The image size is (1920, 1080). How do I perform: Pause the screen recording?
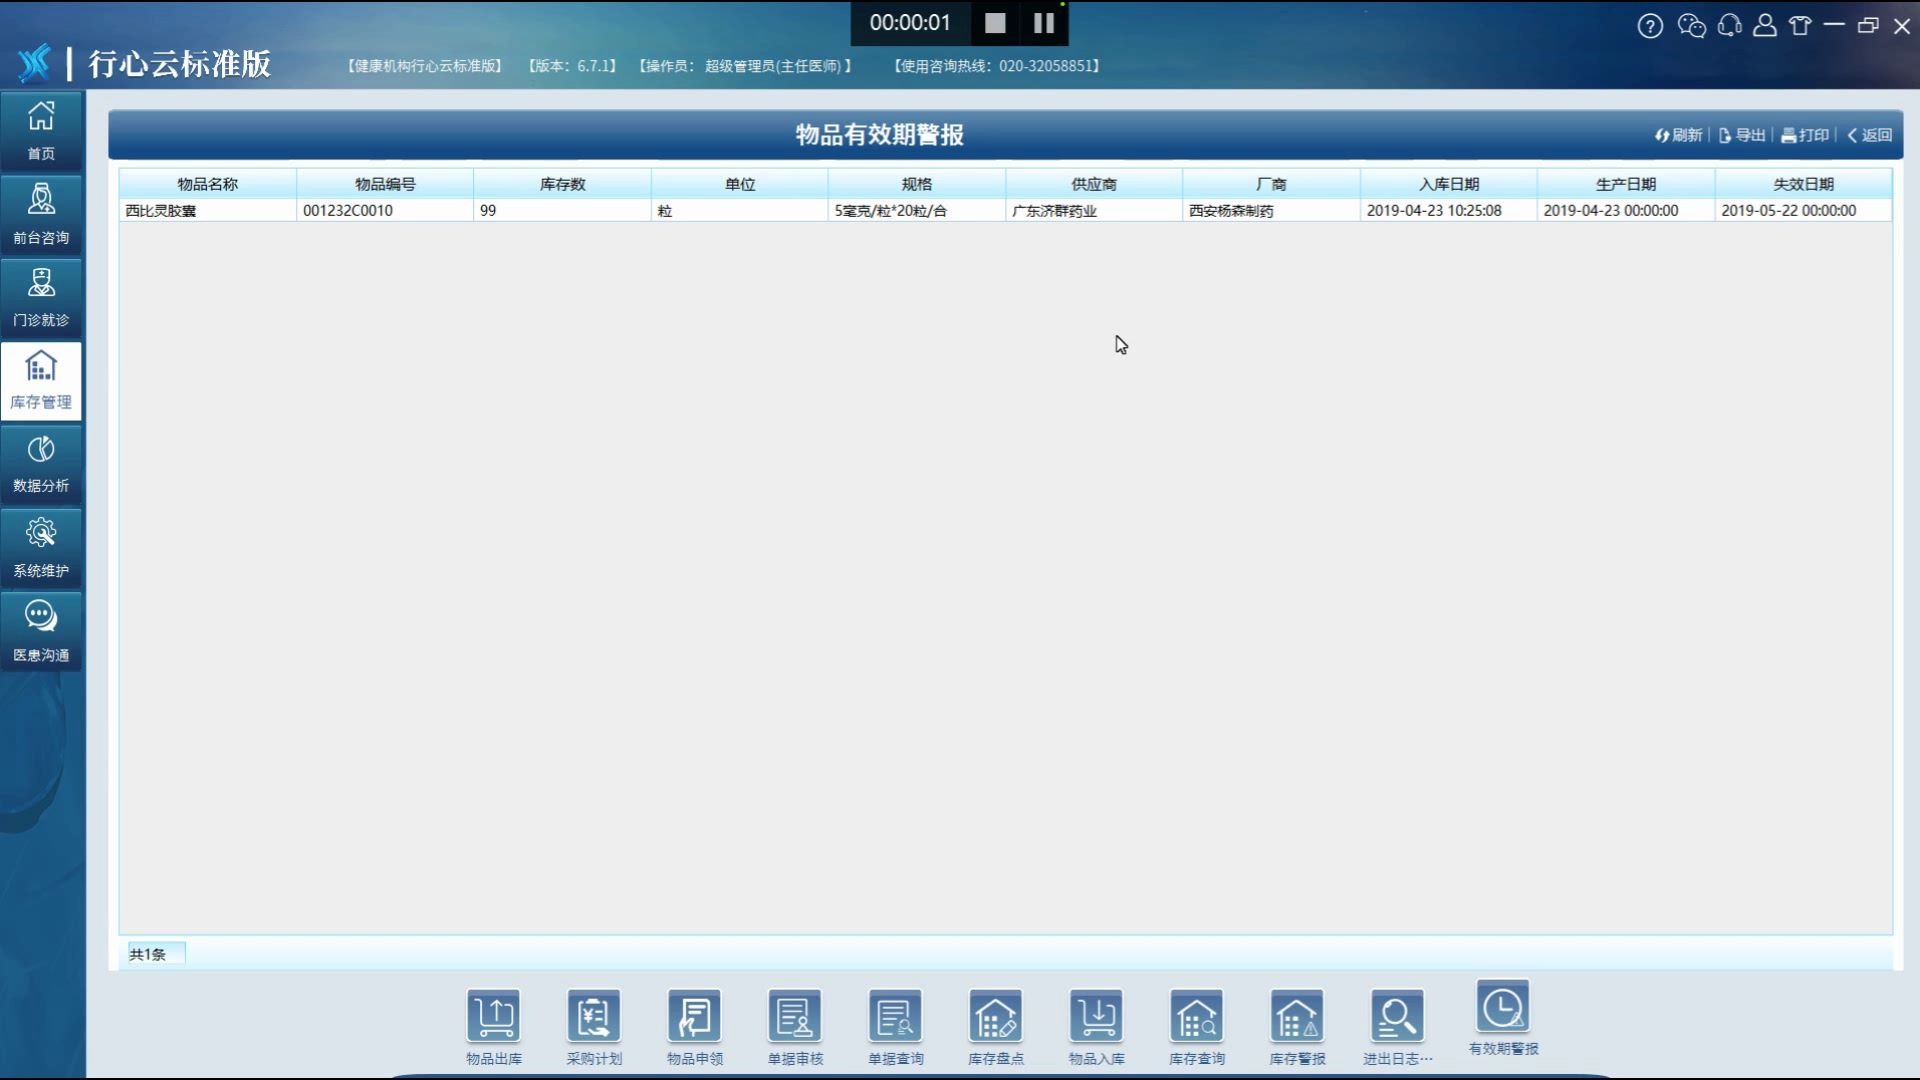[1043, 23]
